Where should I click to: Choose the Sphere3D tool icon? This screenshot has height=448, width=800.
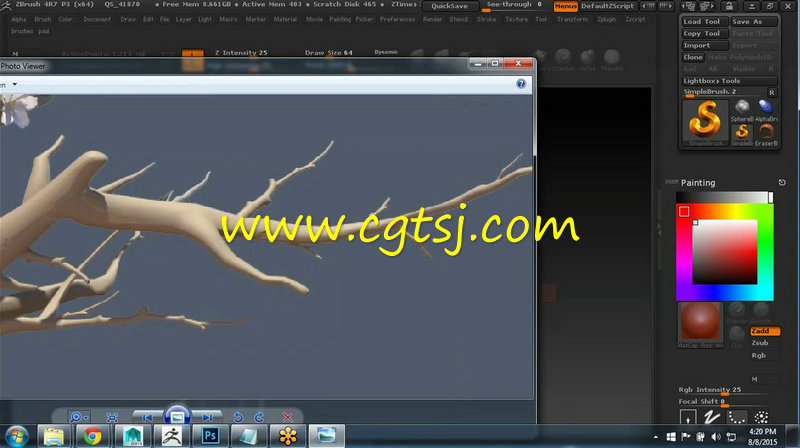tap(742, 111)
